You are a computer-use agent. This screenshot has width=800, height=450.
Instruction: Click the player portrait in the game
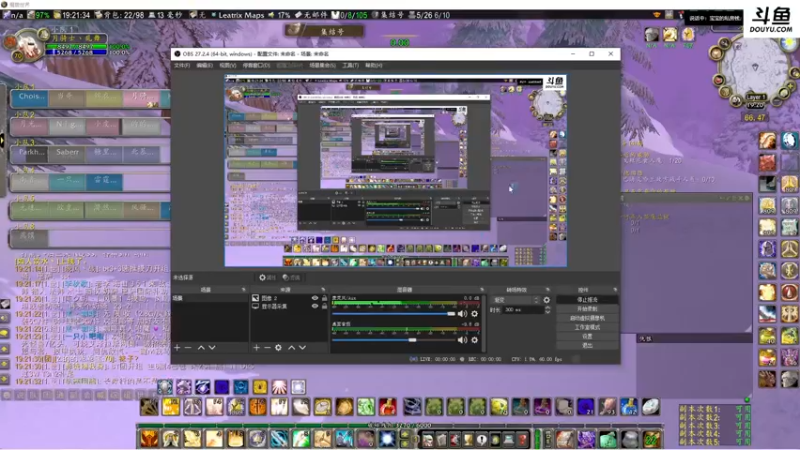pos(30,47)
